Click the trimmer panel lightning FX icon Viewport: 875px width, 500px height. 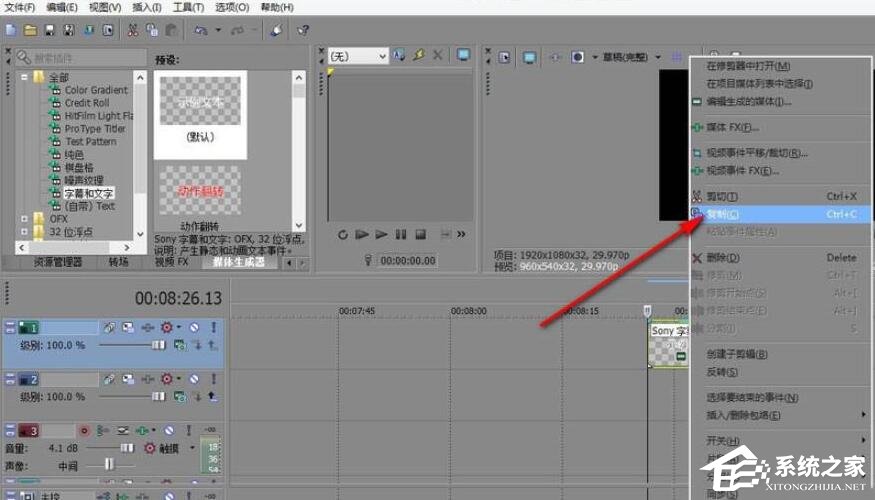[x=419, y=55]
